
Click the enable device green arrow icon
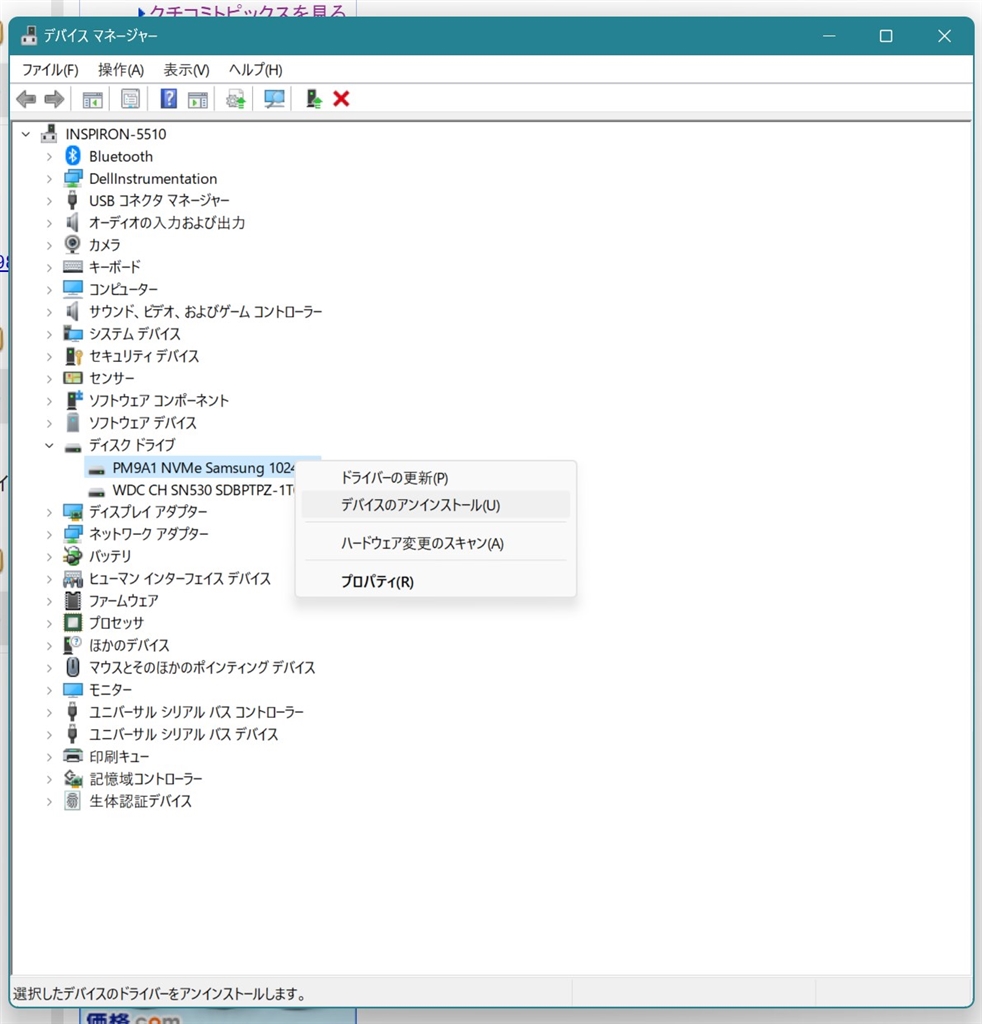coord(314,99)
